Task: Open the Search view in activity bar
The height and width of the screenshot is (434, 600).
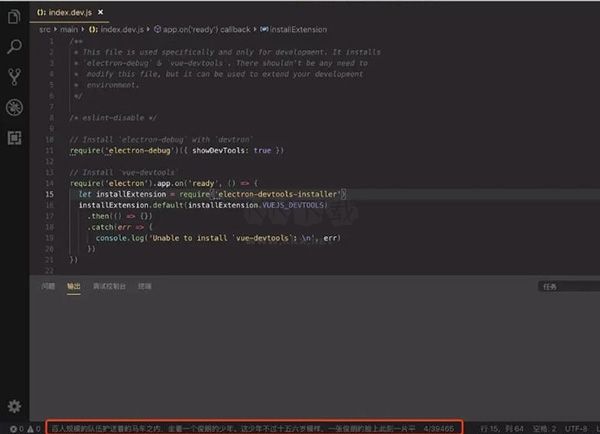Action: 14,46
